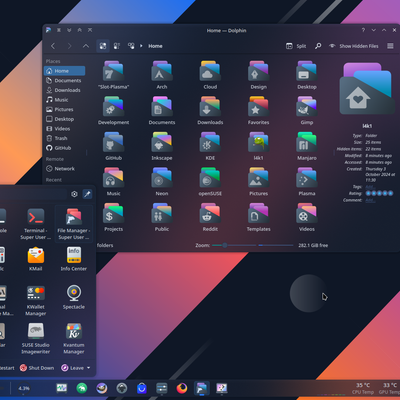Screen dimensions: 400x400
Task: Open Videos in Places panel
Action: 64,129
